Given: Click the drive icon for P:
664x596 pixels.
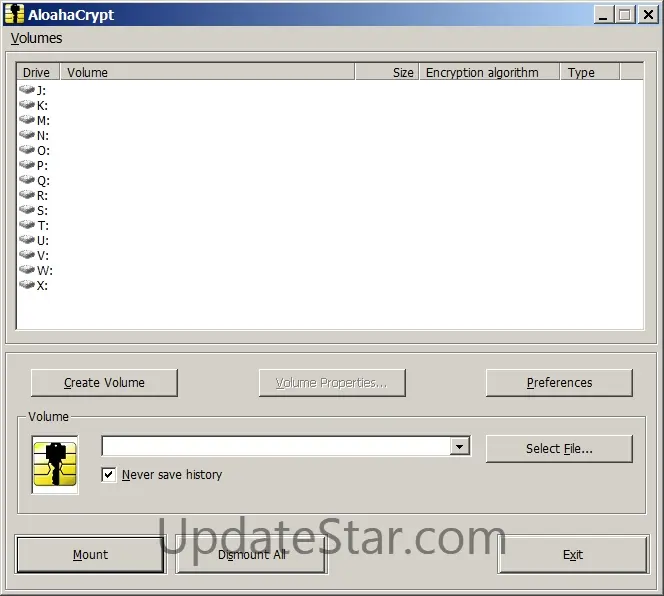Looking at the screenshot, I should point(27,165).
